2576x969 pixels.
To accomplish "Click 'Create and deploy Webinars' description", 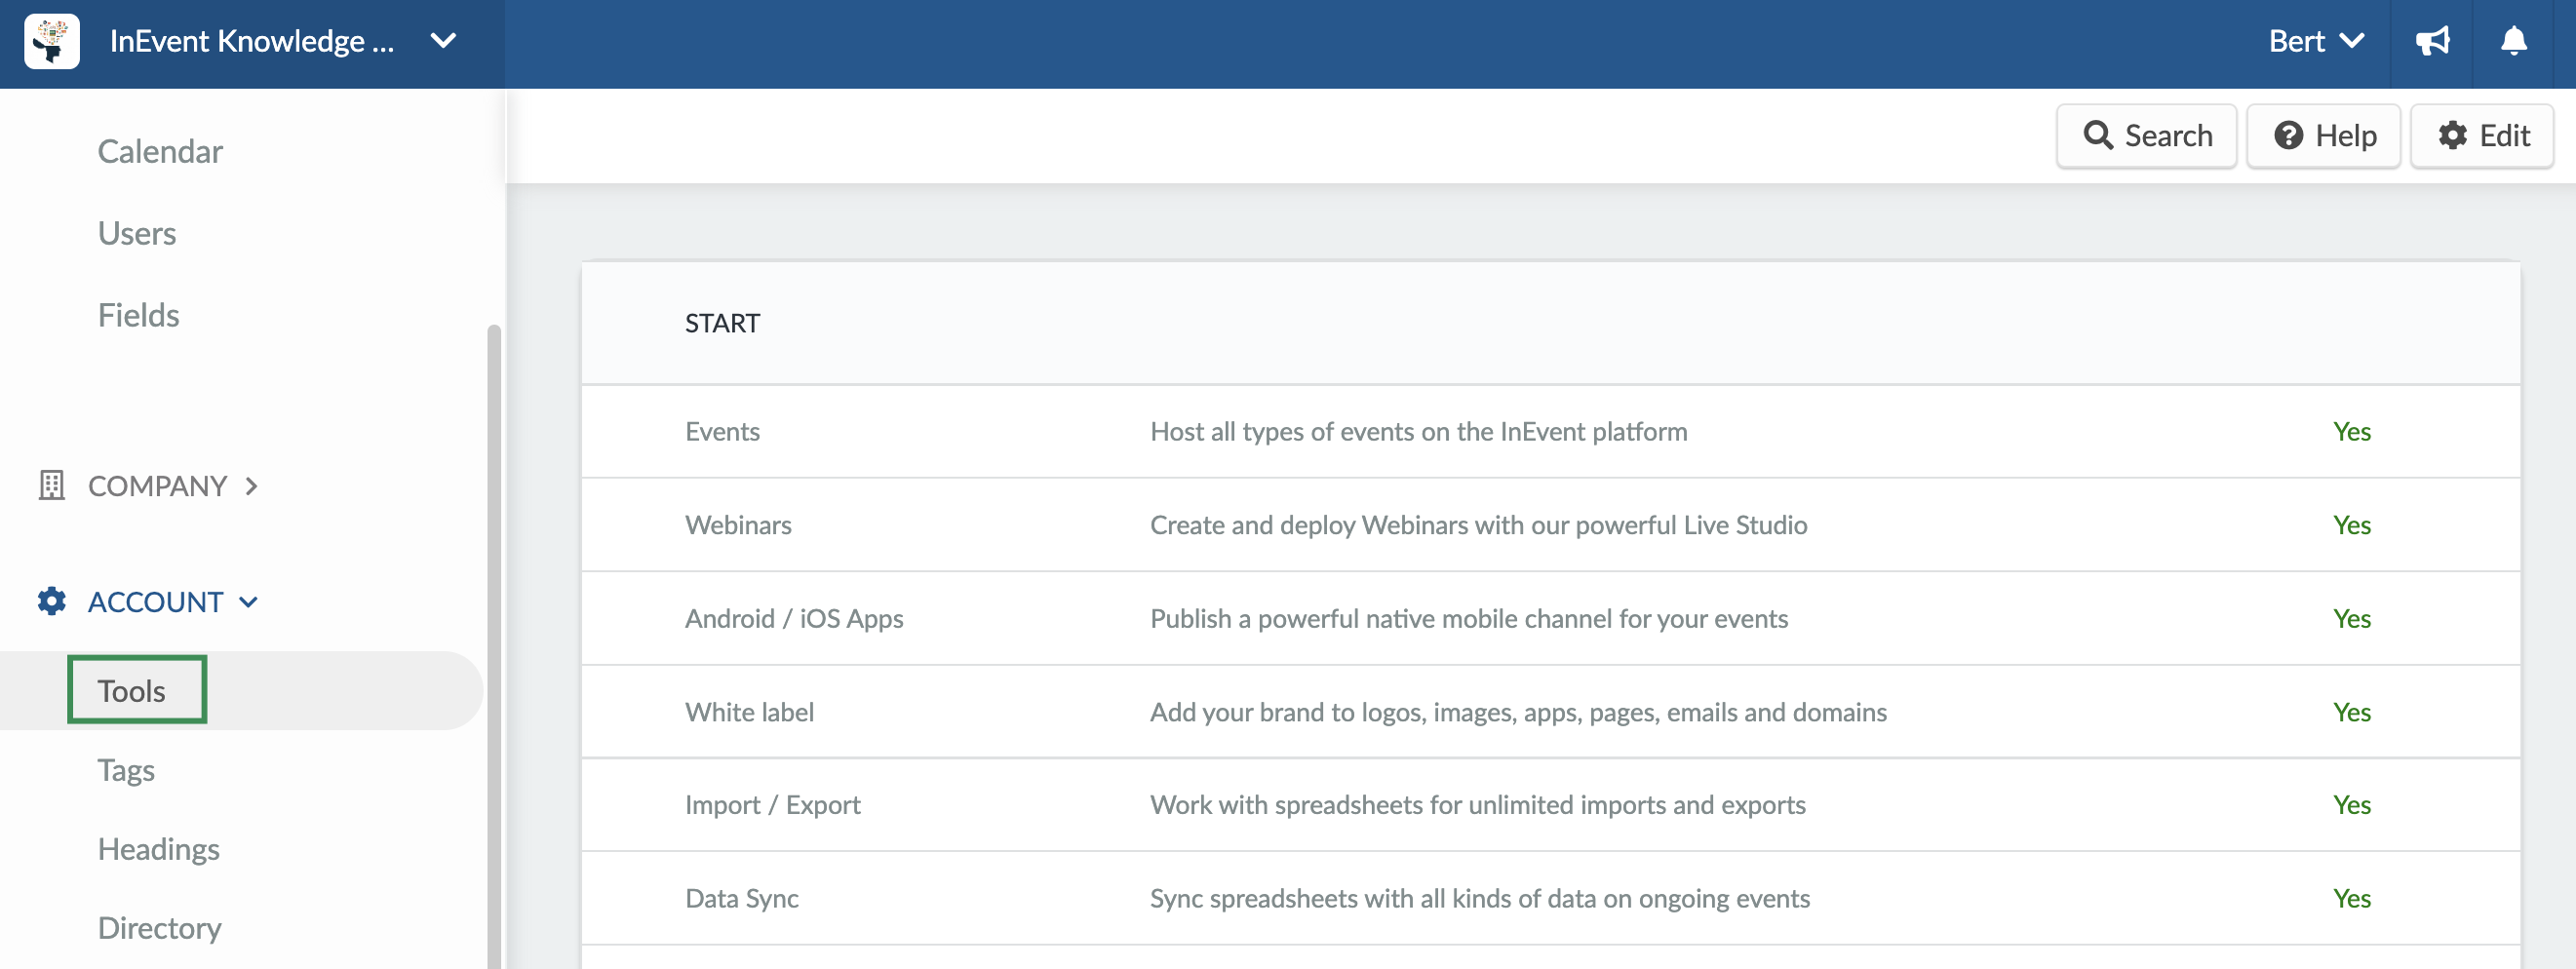I will 1478,526.
